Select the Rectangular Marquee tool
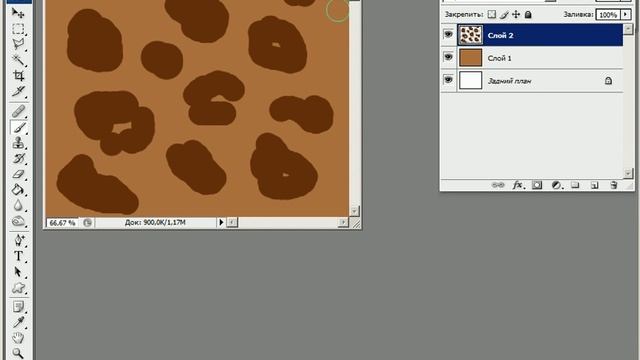 [x=18, y=29]
